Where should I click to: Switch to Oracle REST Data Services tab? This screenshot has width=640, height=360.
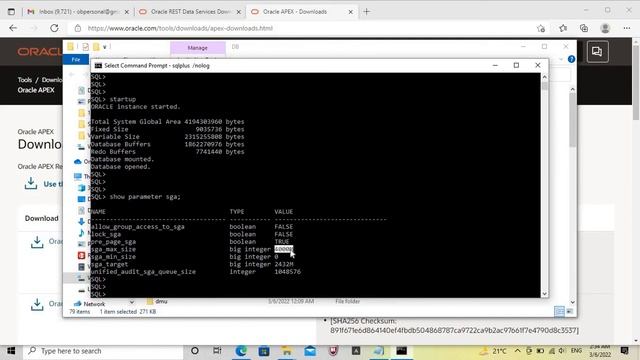tap(190, 12)
